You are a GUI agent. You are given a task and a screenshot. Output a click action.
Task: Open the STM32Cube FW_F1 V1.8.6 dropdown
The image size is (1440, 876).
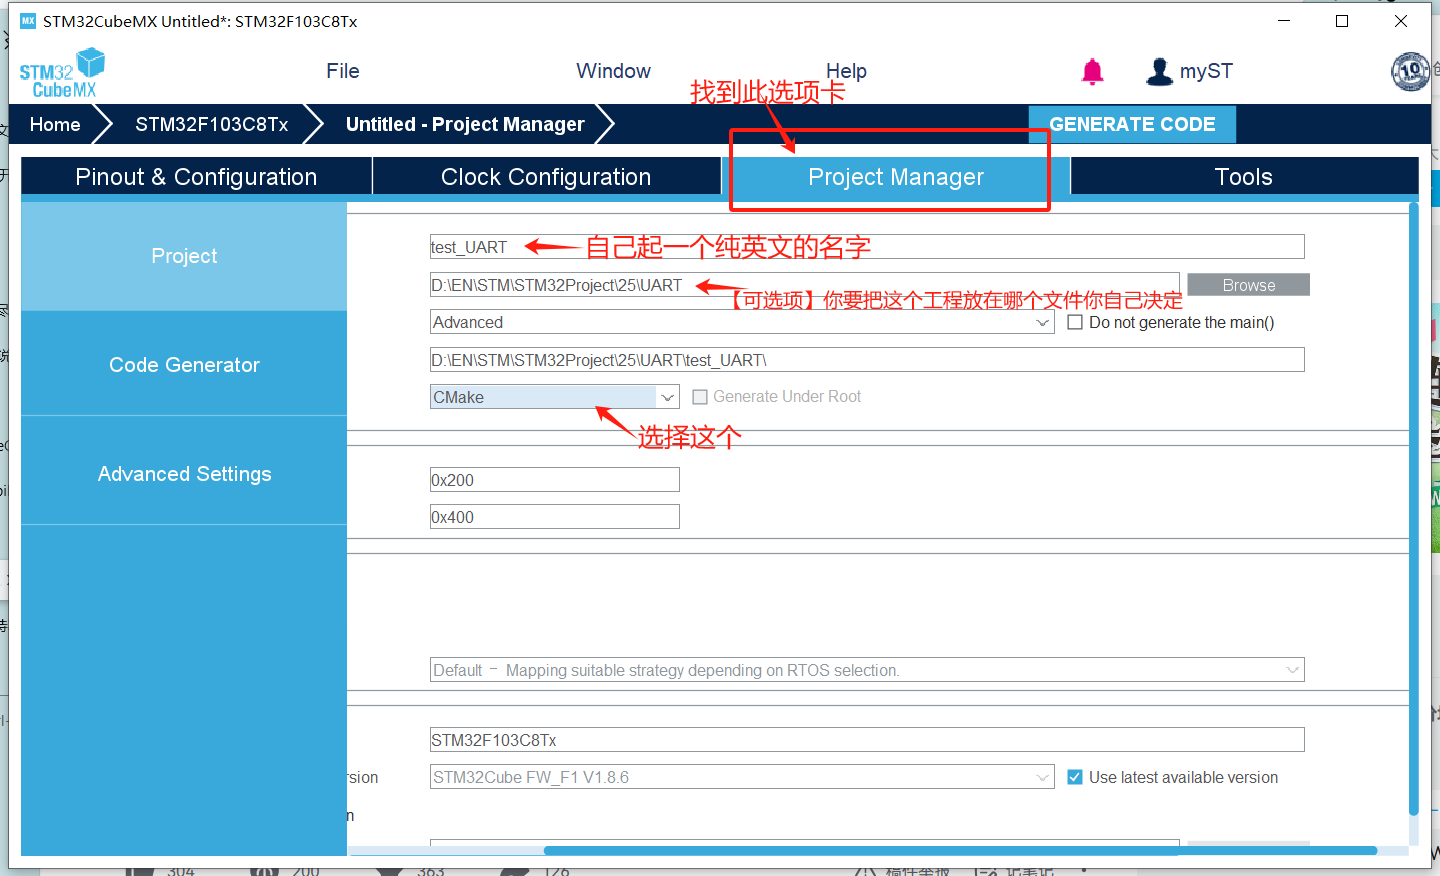pos(742,777)
